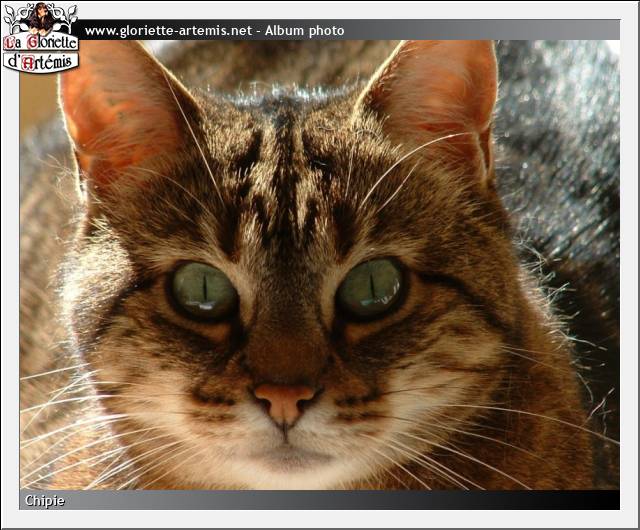Viewport: 640px width, 530px height.
Task: Select the "Chipie" caption label
Action: click(x=45, y=500)
